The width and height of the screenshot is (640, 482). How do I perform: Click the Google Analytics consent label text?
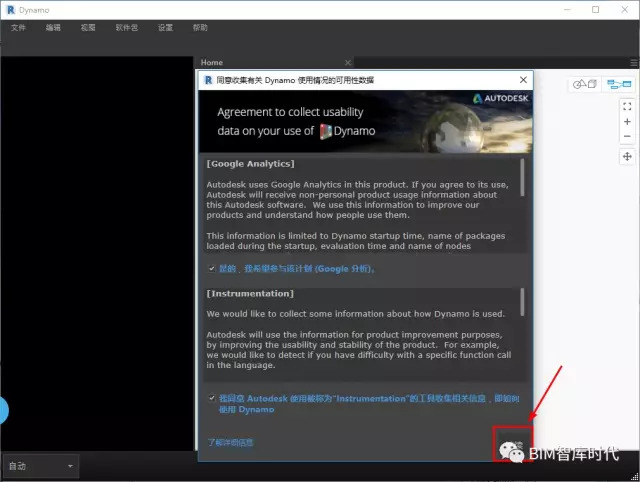[x=297, y=269]
